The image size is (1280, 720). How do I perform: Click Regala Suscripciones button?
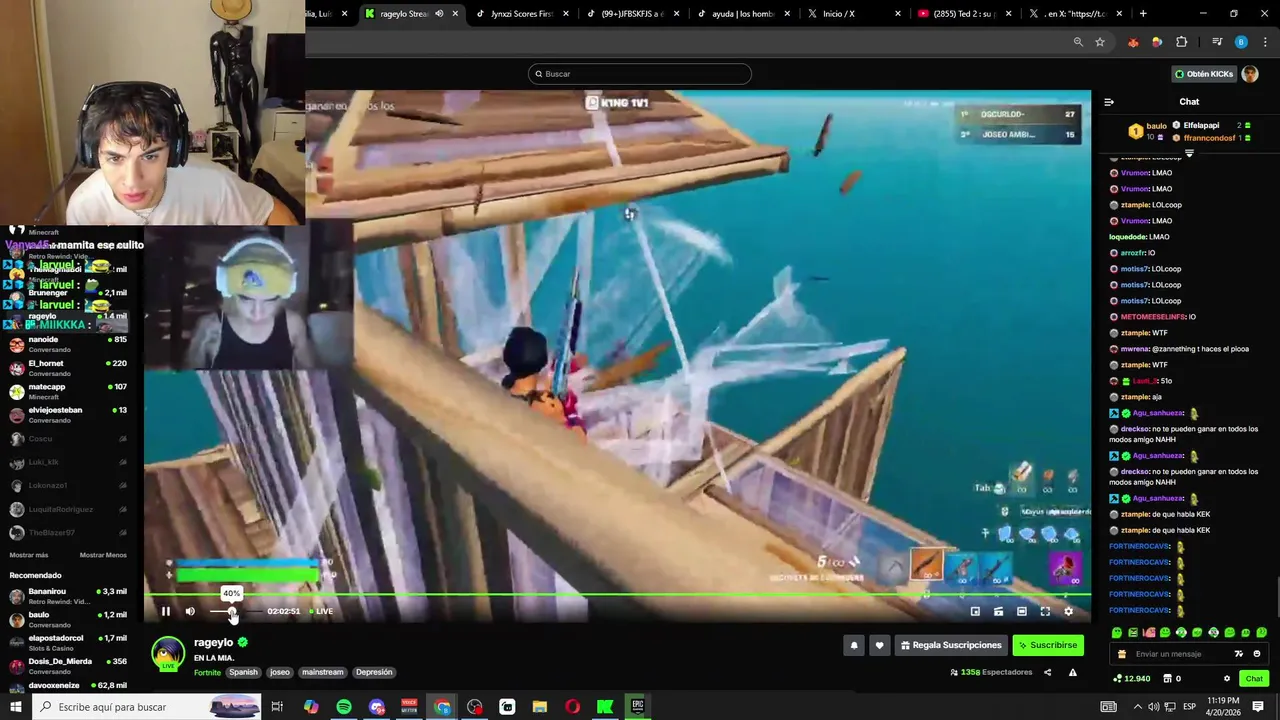tap(951, 646)
